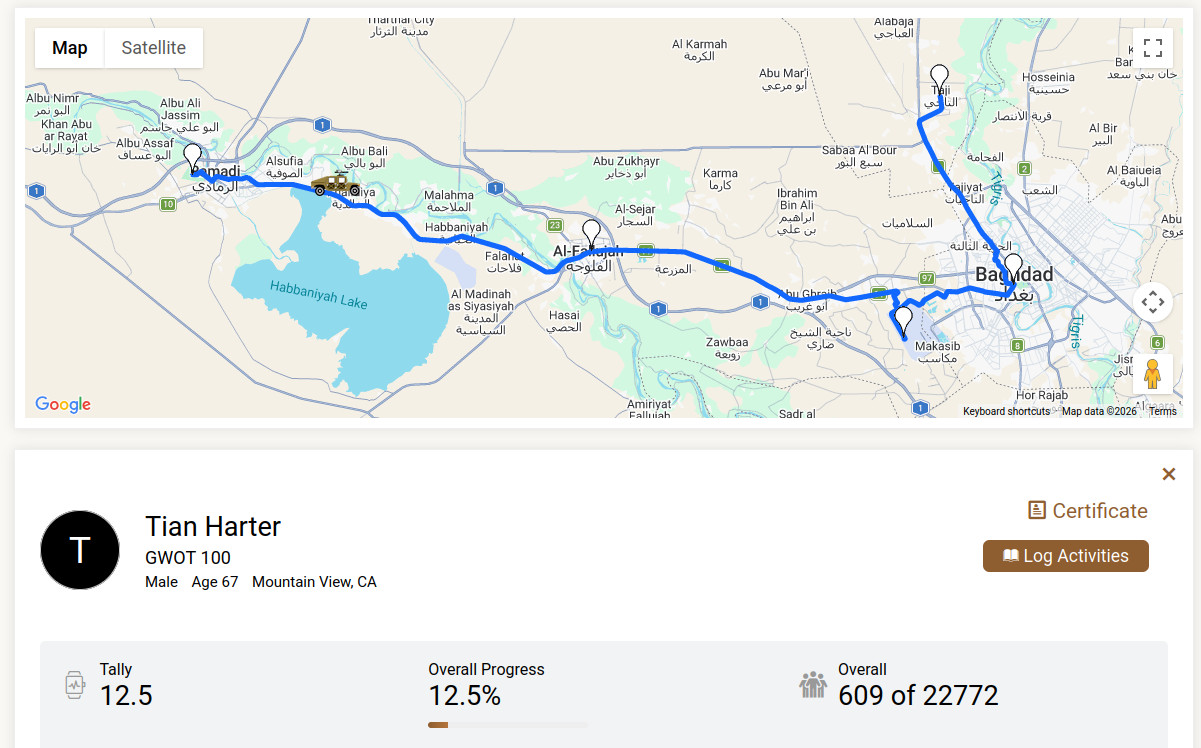Click the military vehicle marker on route
This screenshot has width=1201, height=748.
(x=335, y=185)
